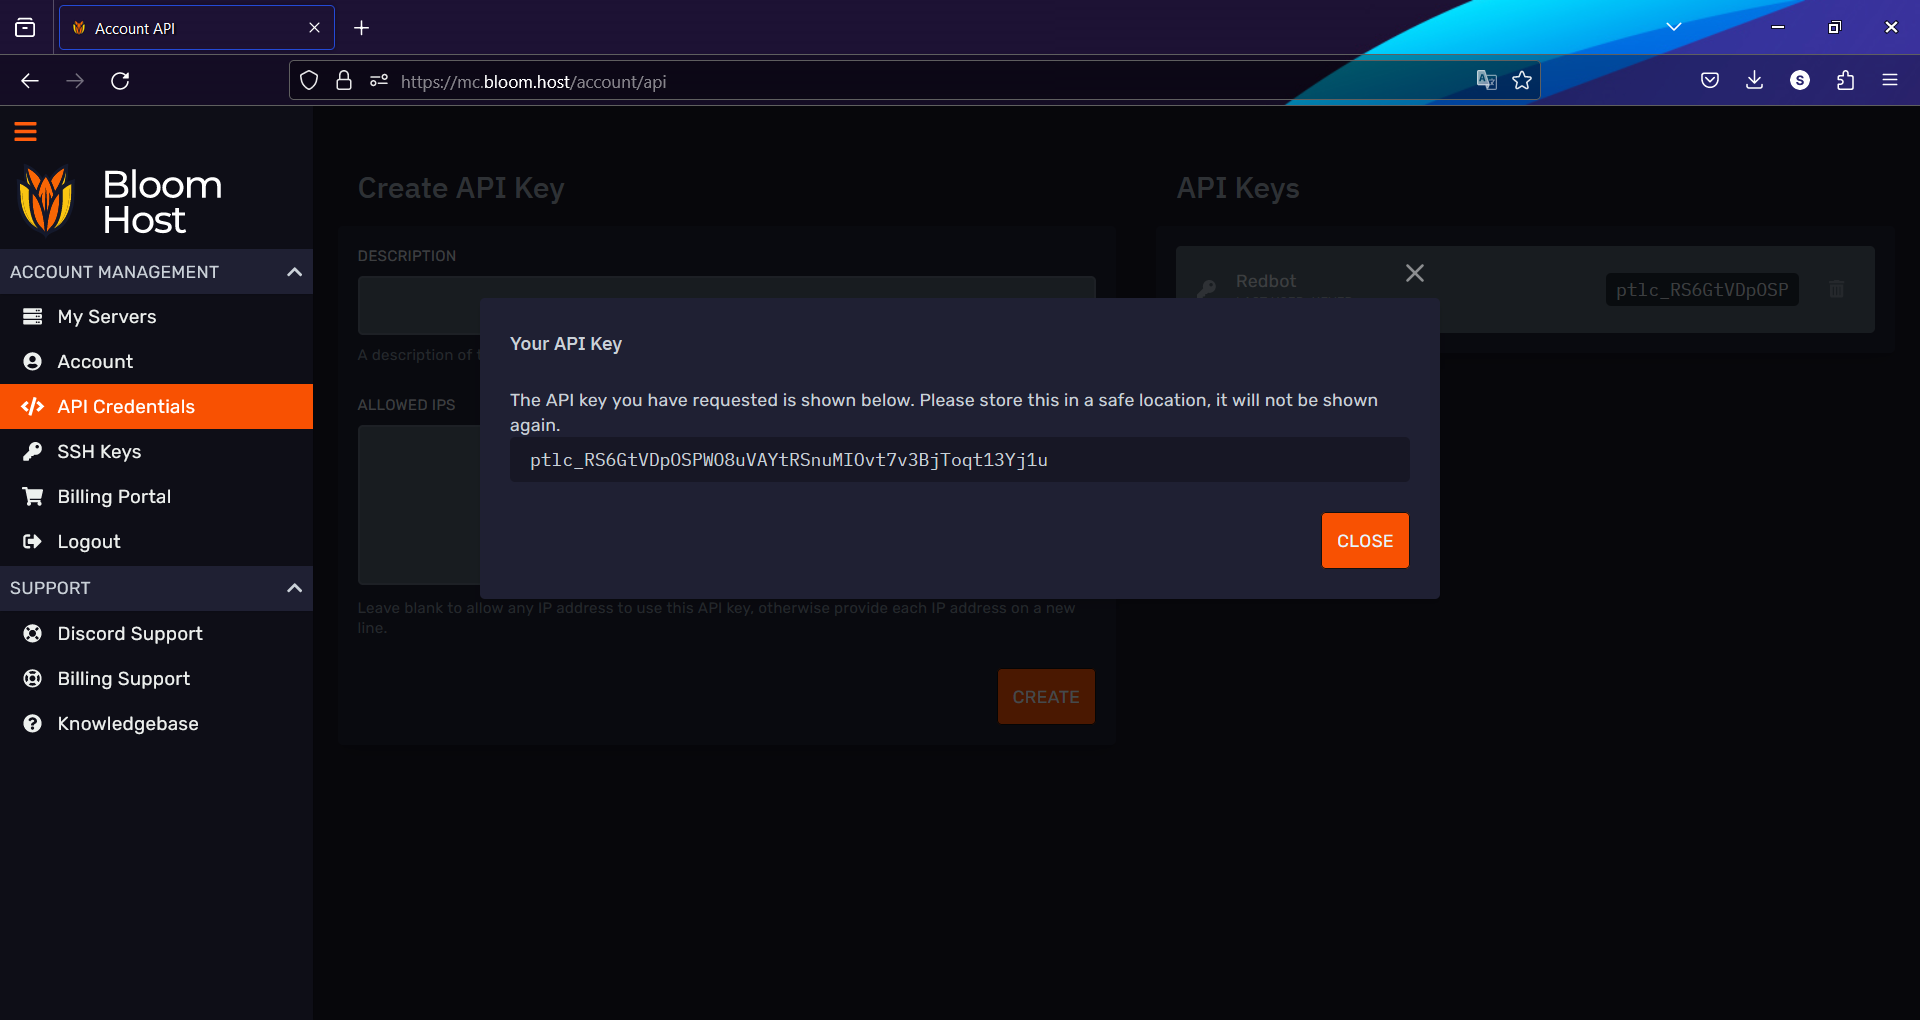Image resolution: width=1920 pixels, height=1020 pixels.
Task: Reload the current page
Action: [x=120, y=81]
